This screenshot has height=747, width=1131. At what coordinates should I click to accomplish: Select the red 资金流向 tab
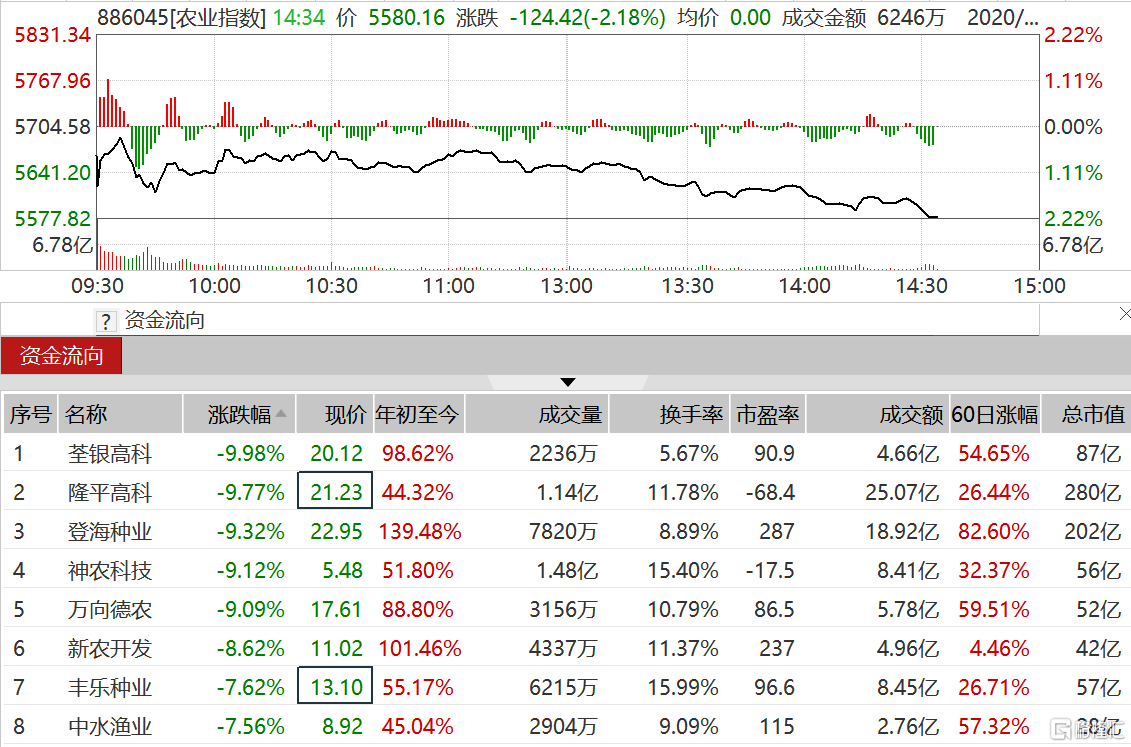click(x=61, y=355)
